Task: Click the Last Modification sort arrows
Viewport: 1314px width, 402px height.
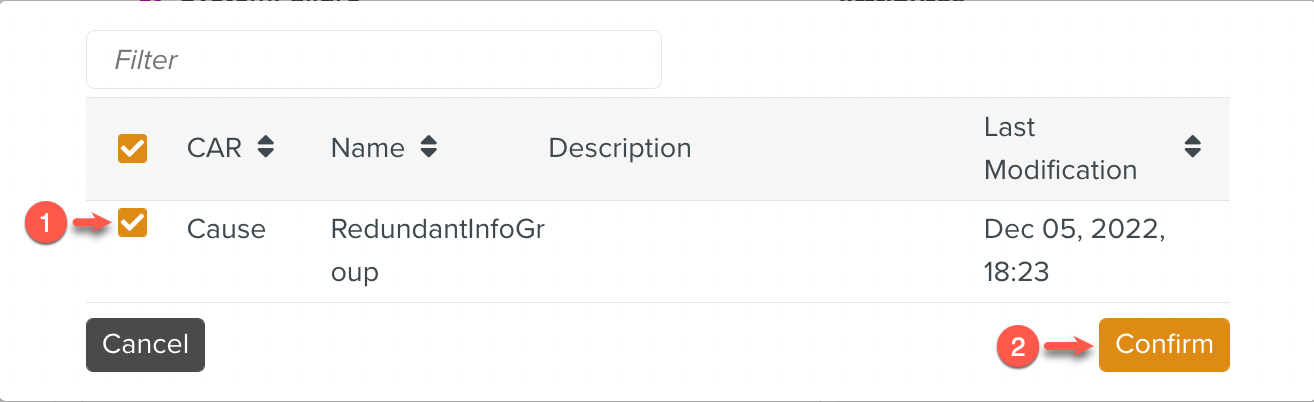Action: (x=1192, y=148)
